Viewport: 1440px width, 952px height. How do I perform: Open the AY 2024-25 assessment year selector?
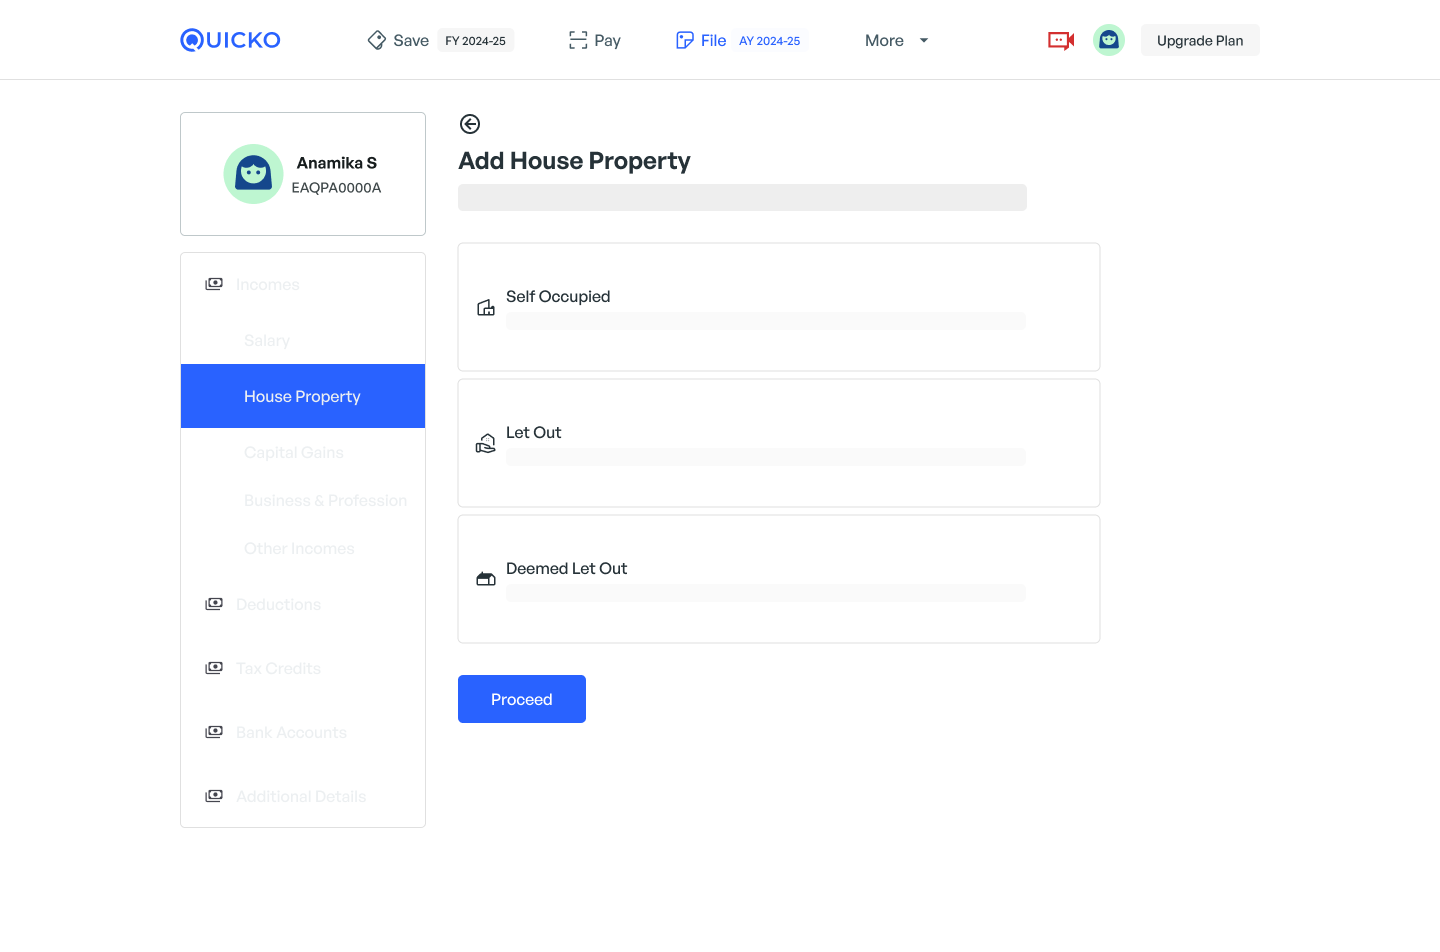coord(769,41)
